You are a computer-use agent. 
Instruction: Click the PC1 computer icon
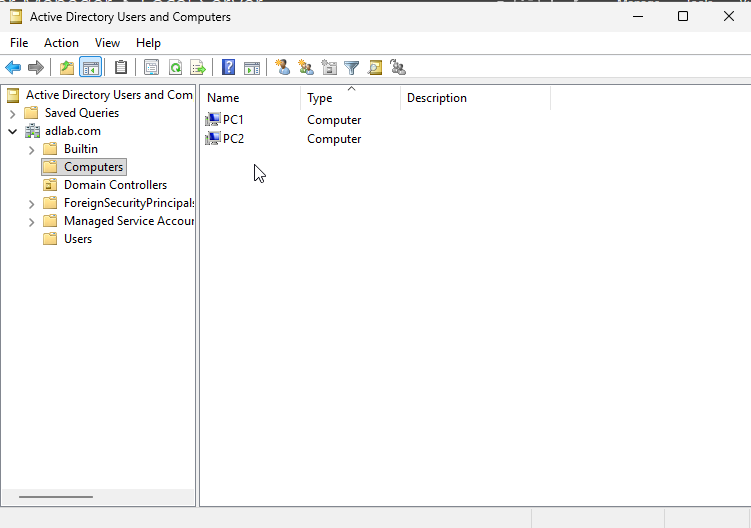(213, 119)
